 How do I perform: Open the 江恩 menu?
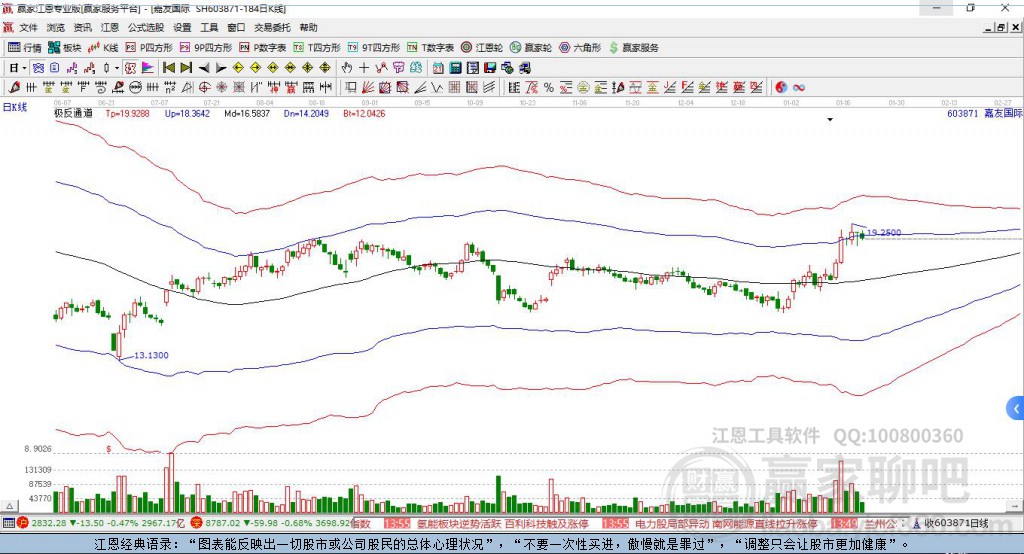coord(110,27)
